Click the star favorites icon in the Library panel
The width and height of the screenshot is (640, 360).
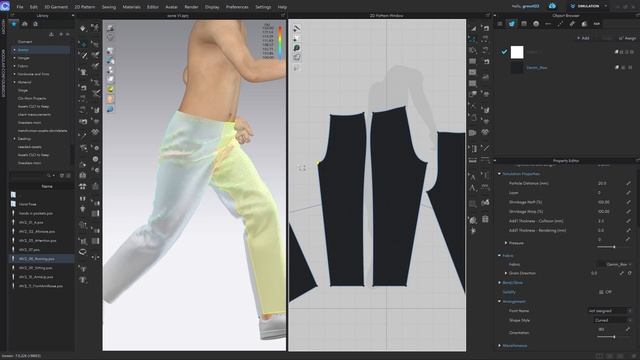(x=14, y=24)
